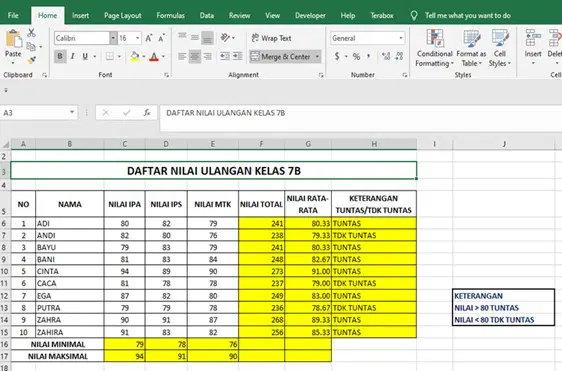
Task: Open the font name Calibri dropdown
Action: [113, 38]
